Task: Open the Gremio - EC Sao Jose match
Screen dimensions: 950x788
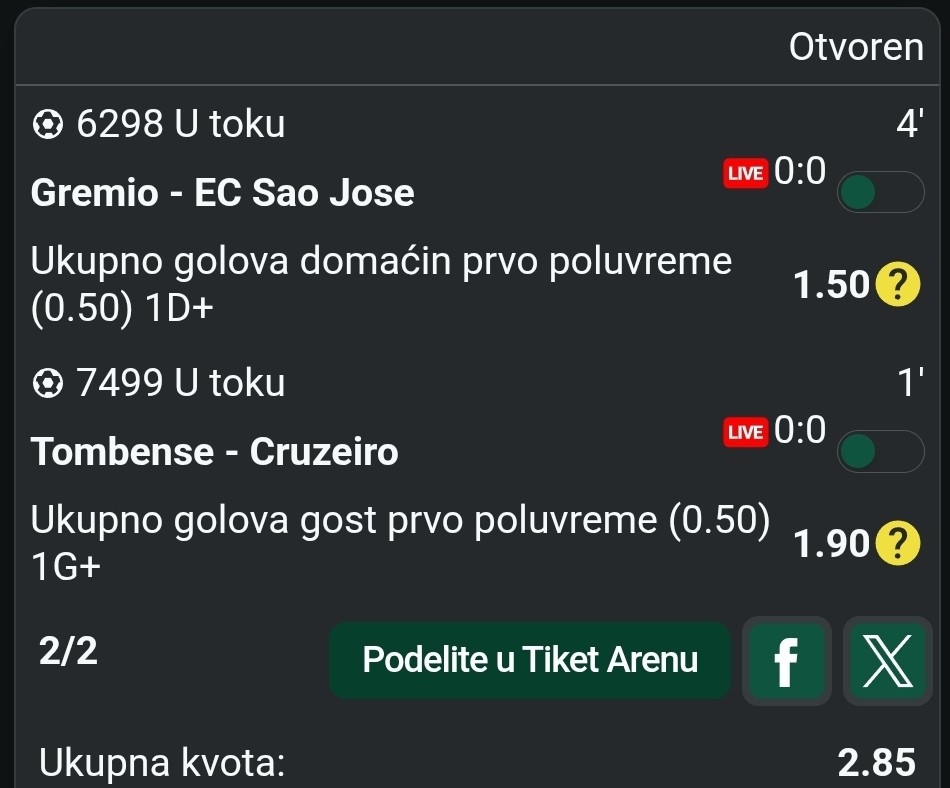Action: coord(223,192)
